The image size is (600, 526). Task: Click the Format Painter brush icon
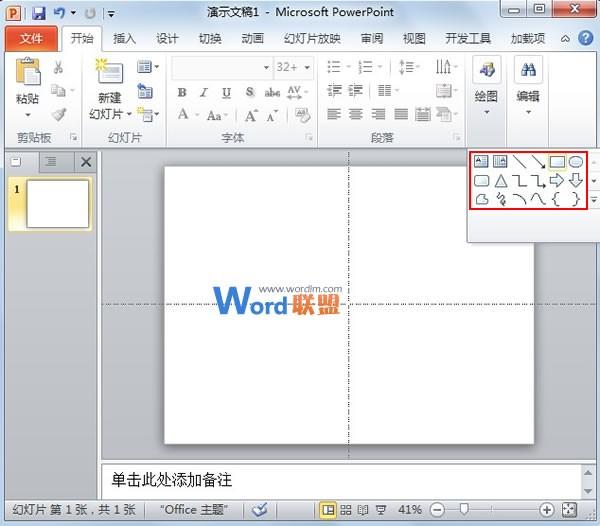59,114
